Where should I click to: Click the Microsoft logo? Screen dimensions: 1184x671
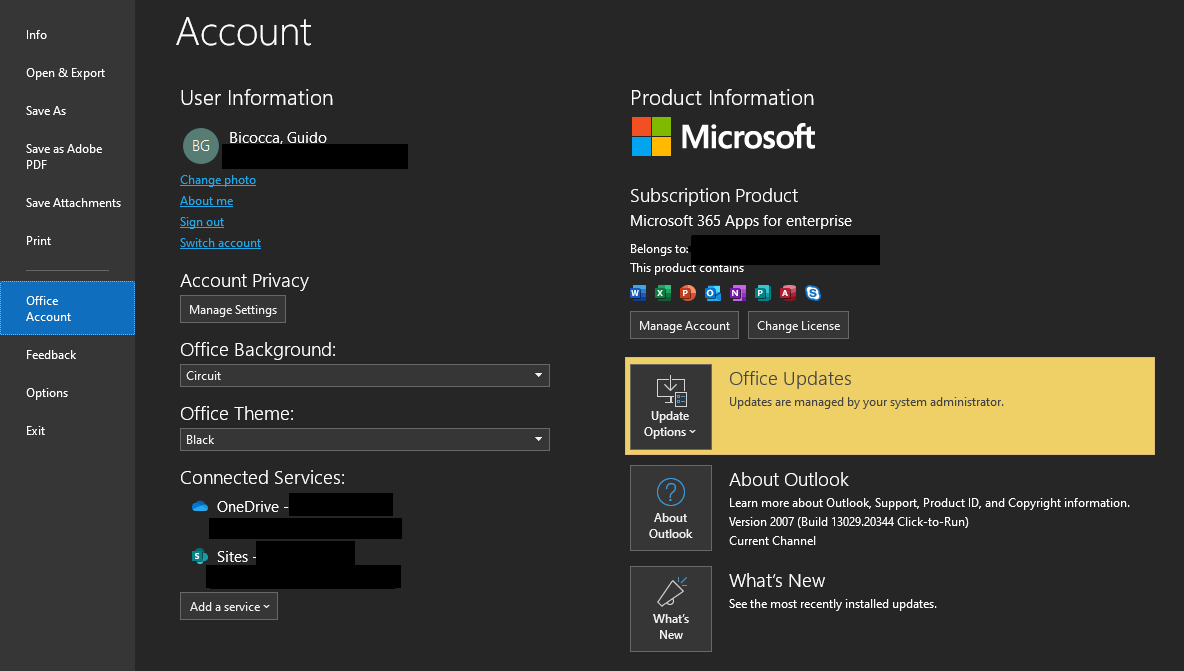723,137
